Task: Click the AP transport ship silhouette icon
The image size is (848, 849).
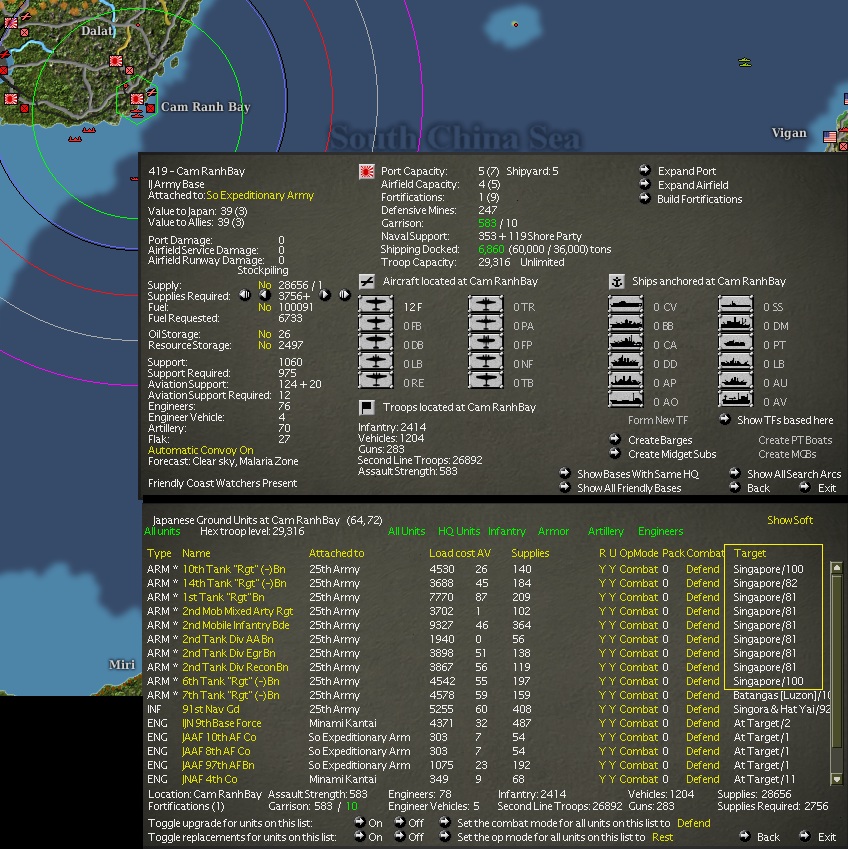Action: point(626,382)
